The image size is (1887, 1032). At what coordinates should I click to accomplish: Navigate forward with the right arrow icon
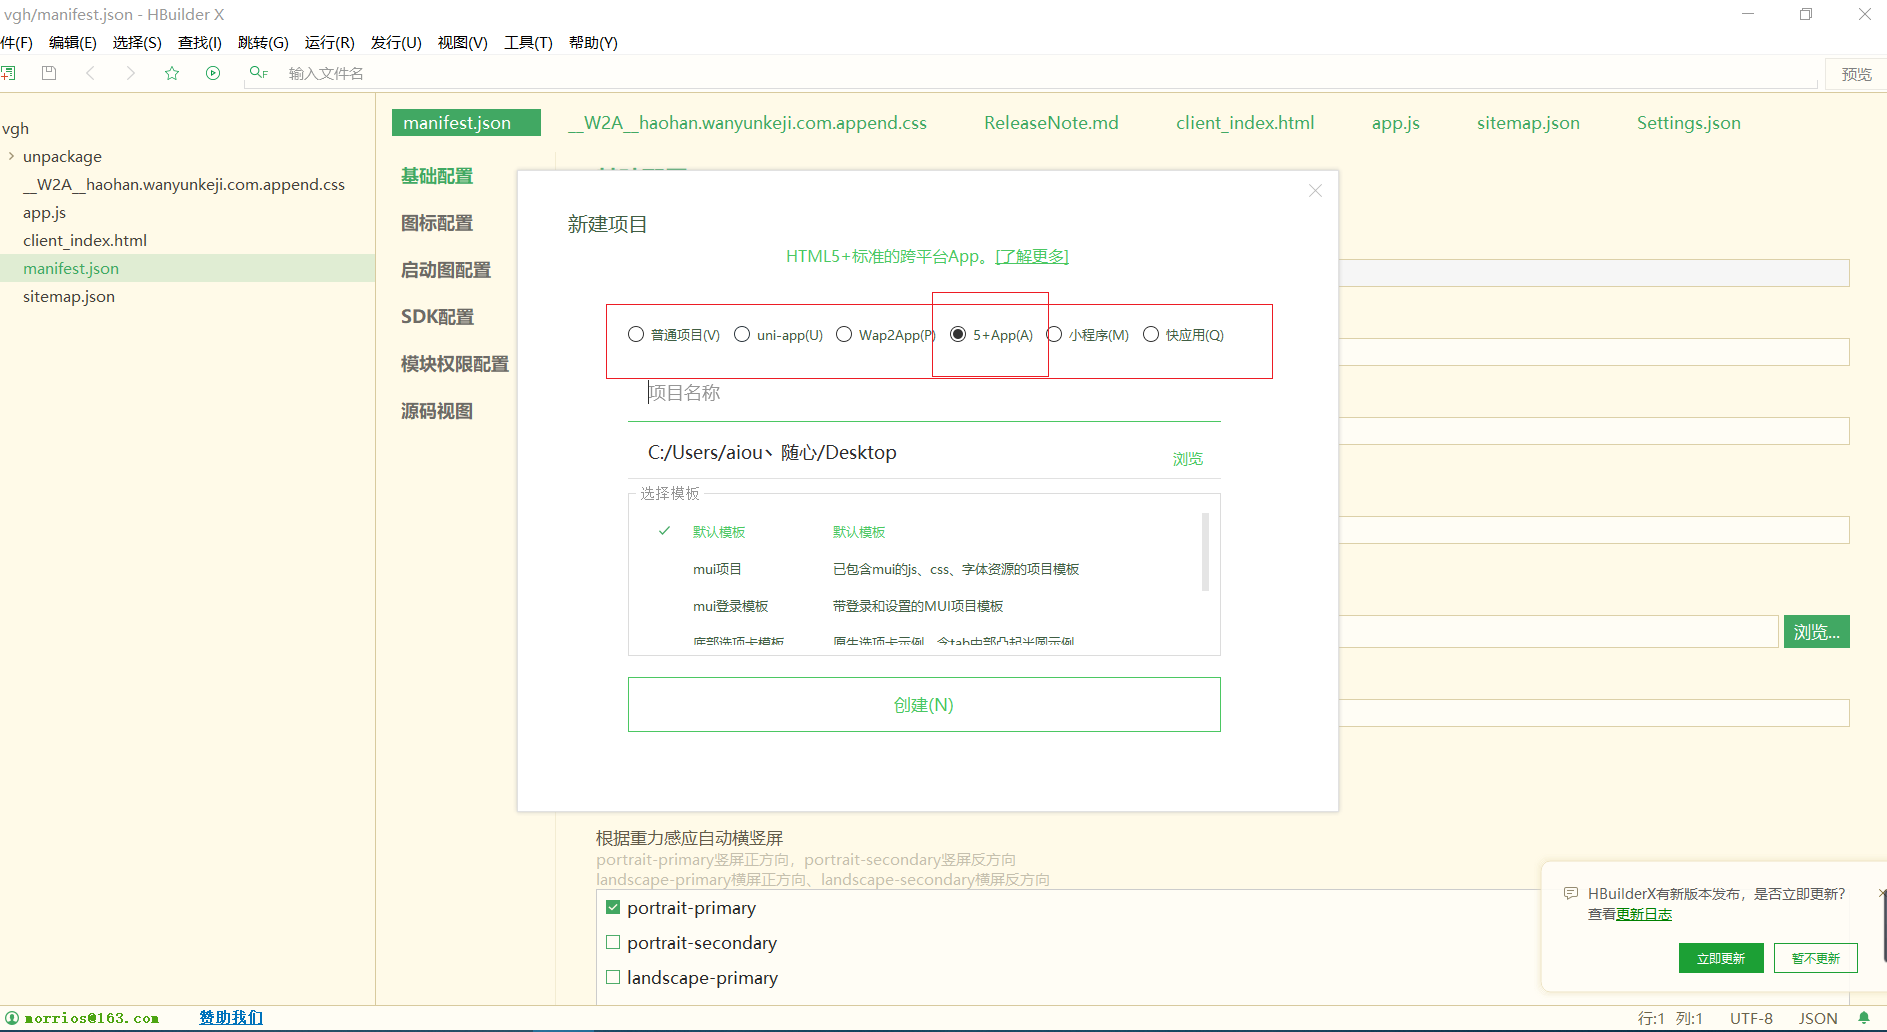(x=131, y=72)
